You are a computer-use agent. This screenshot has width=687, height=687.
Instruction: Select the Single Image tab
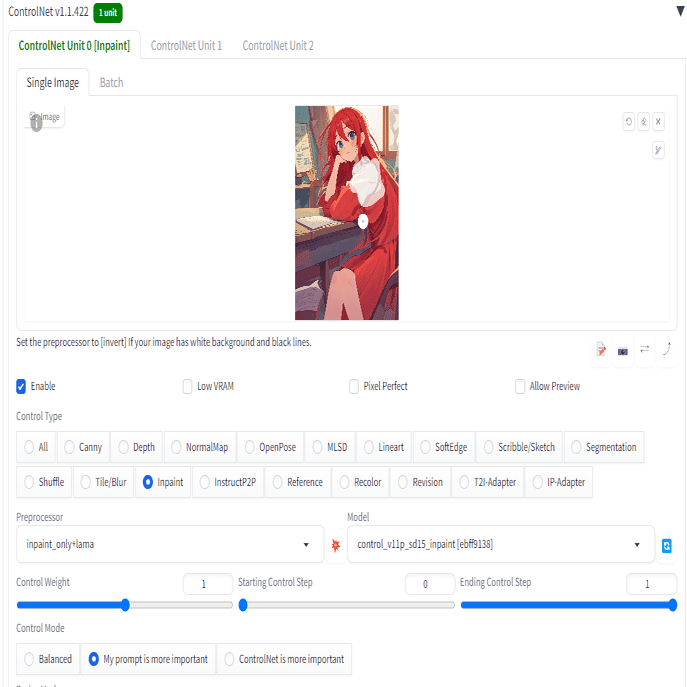tap(53, 83)
